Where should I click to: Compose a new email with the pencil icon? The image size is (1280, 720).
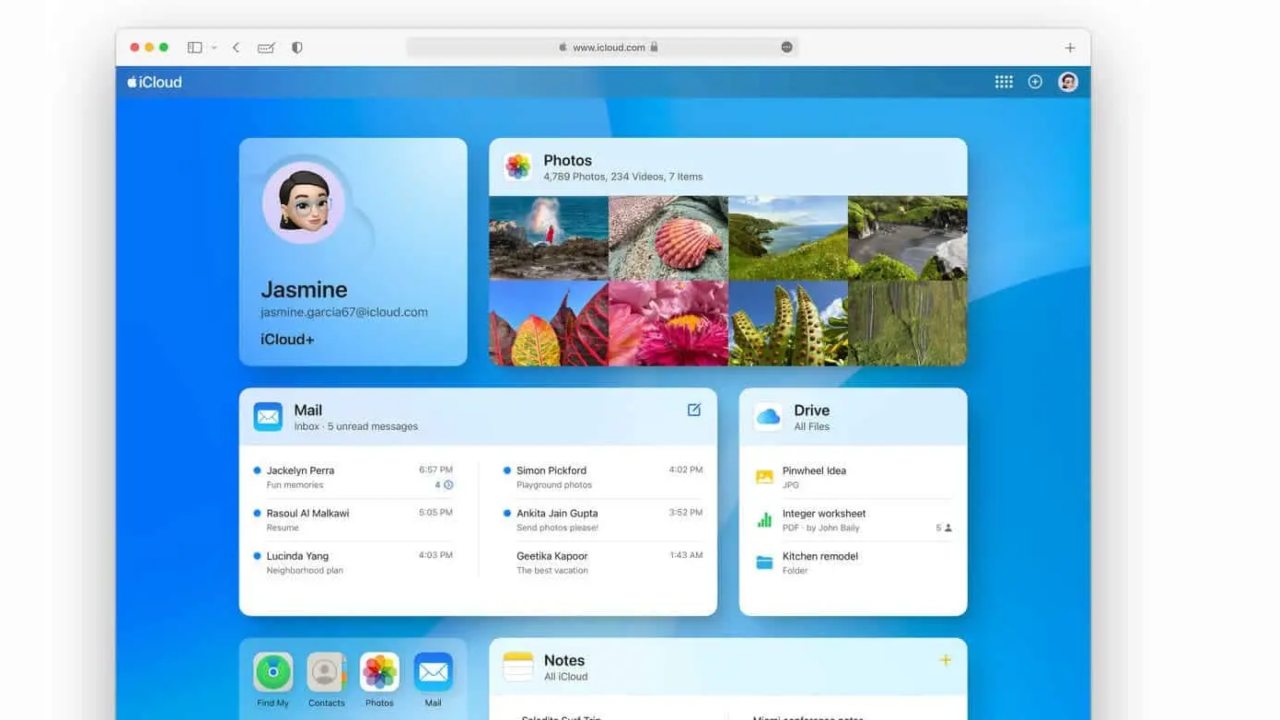[694, 410]
